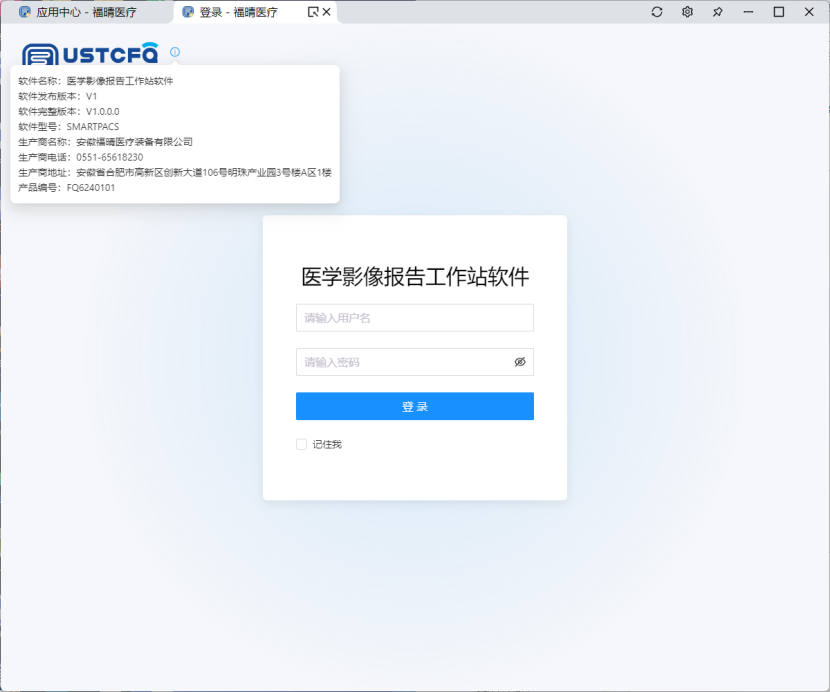This screenshot has height=692, width=830.
Task: Open settings via the gear icon
Action: click(687, 12)
